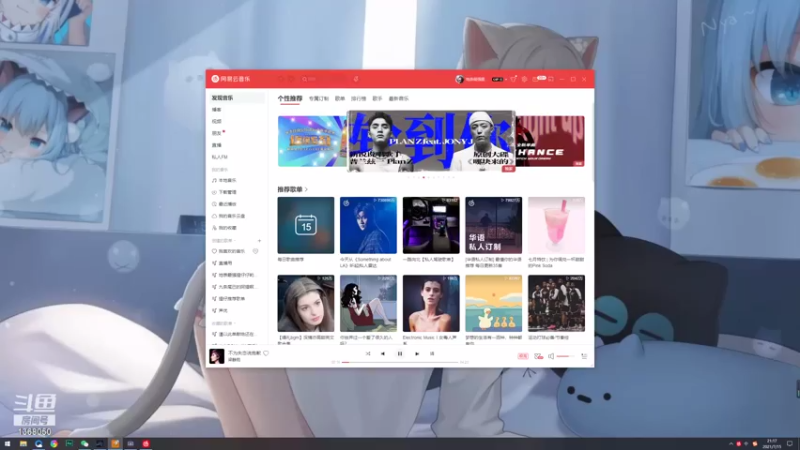
Task: Click the NetEase Cloud Music logo
Action: click(x=231, y=79)
